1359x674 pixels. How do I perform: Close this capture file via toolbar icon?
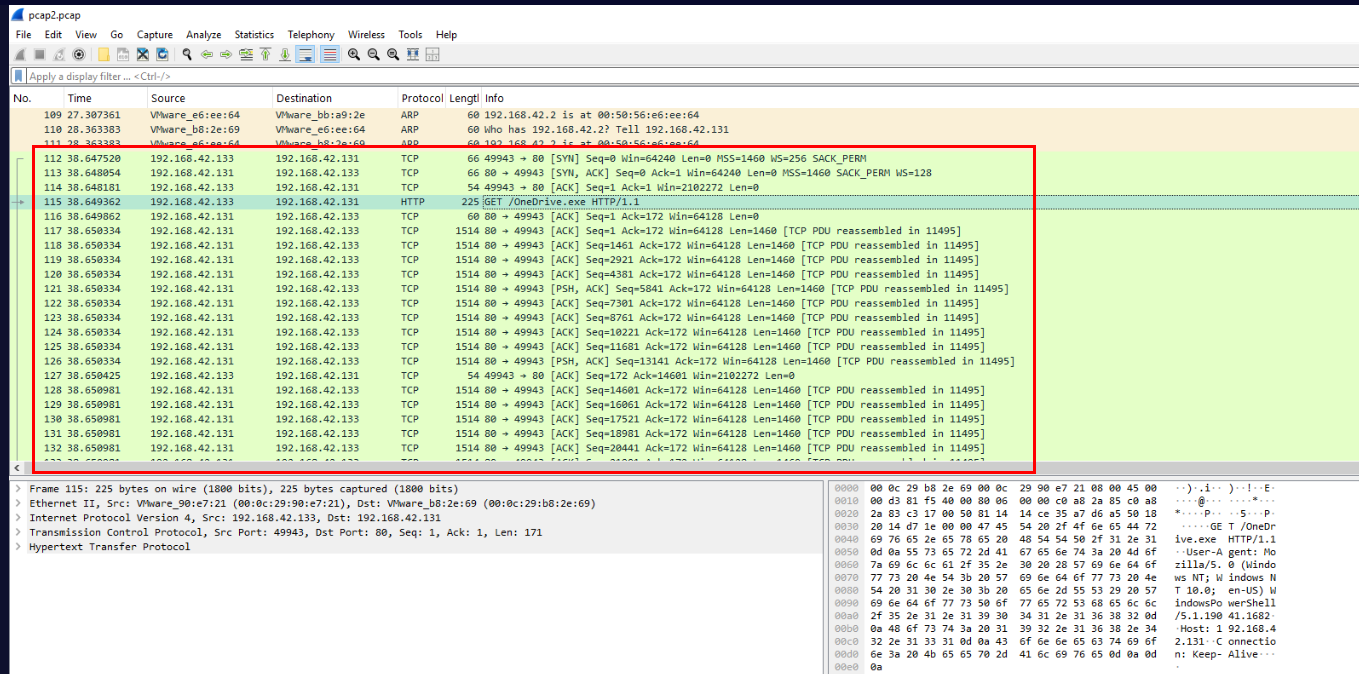click(x=143, y=54)
